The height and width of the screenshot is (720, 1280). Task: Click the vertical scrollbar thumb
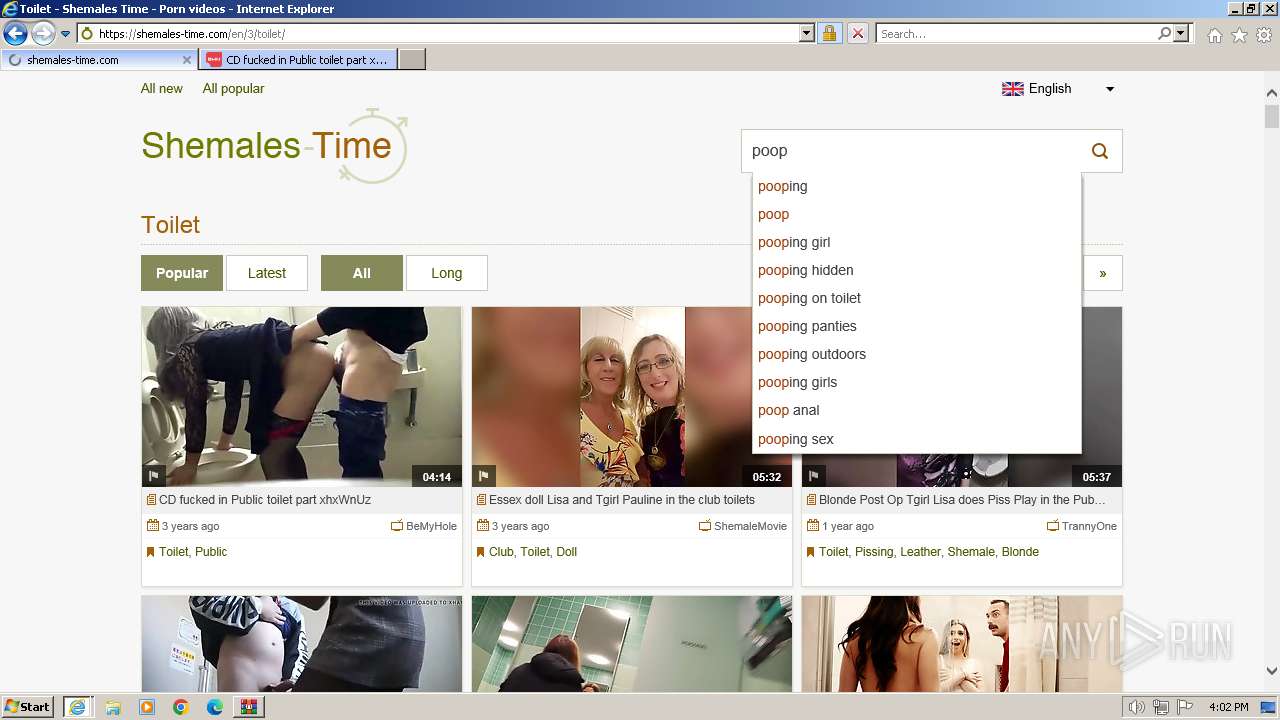(x=1272, y=115)
